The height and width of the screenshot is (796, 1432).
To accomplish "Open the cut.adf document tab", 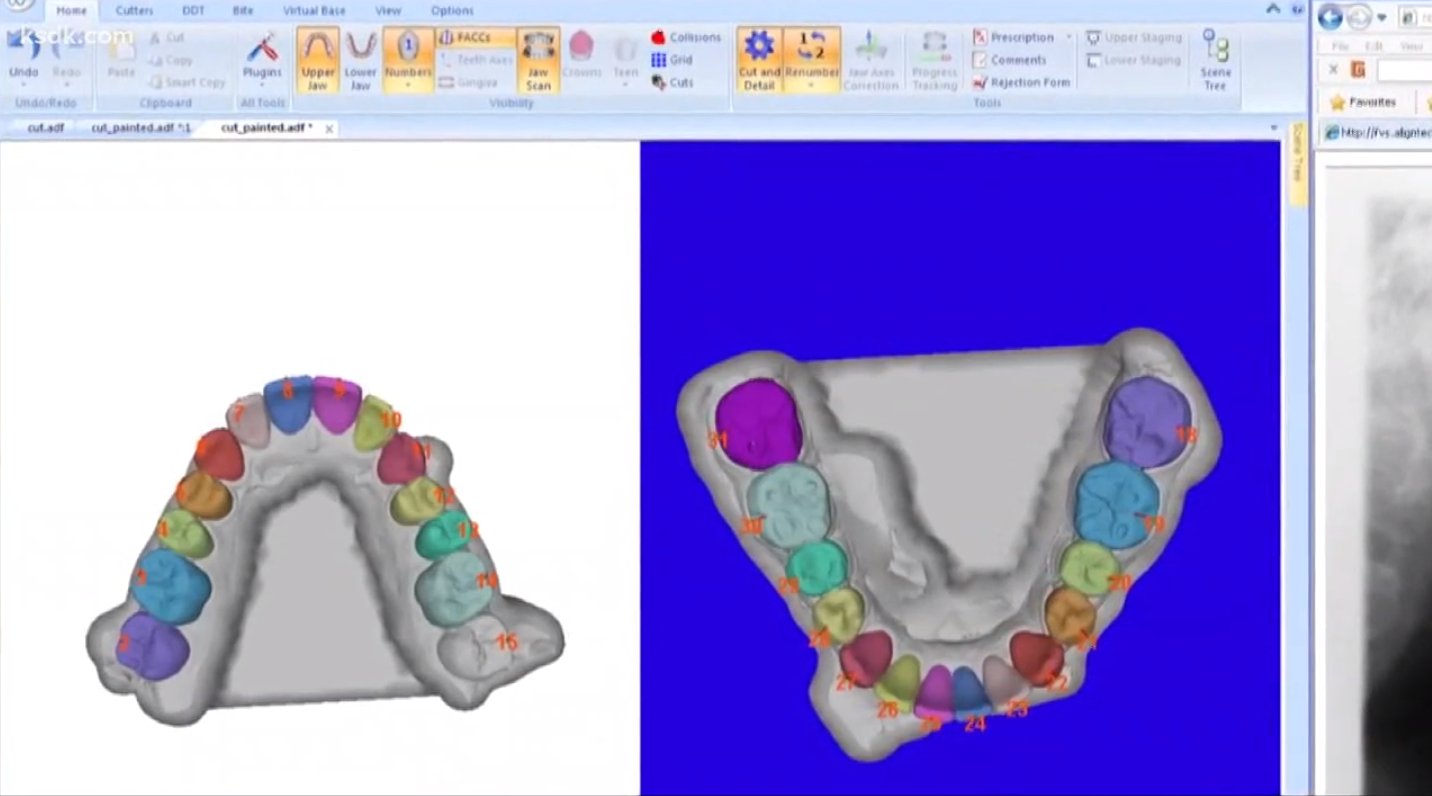I will [45, 128].
